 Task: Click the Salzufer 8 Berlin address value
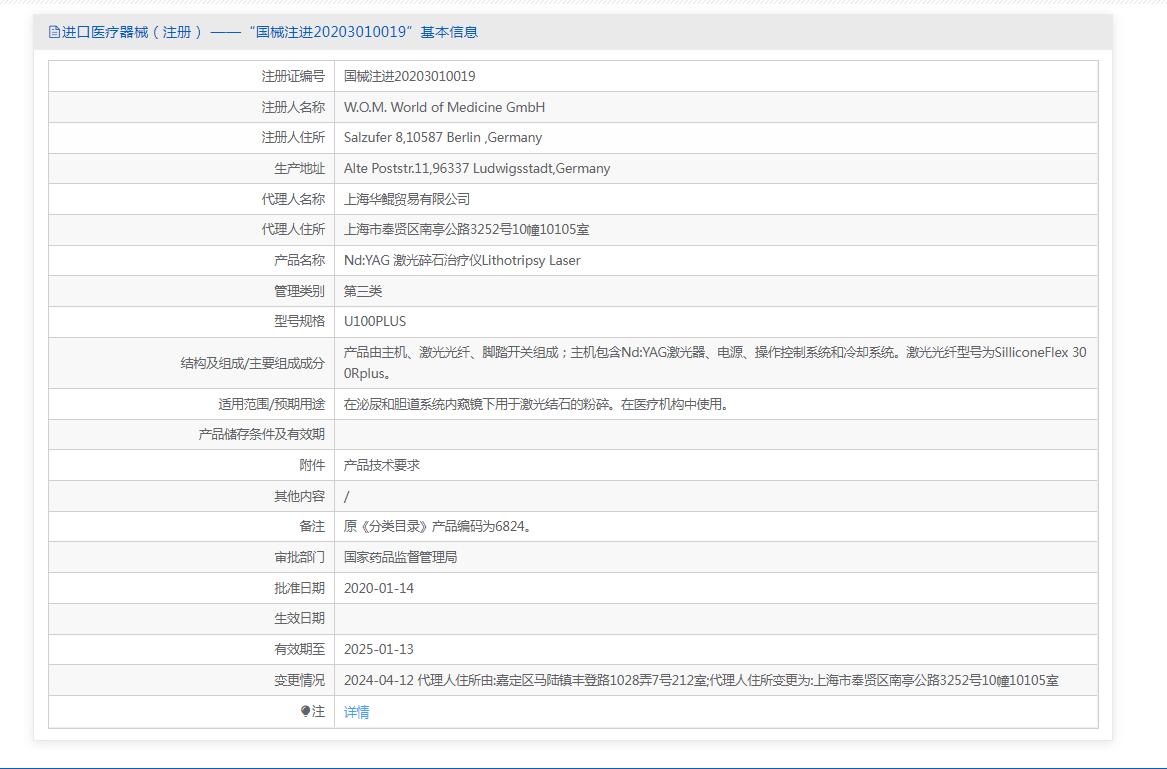click(442, 138)
